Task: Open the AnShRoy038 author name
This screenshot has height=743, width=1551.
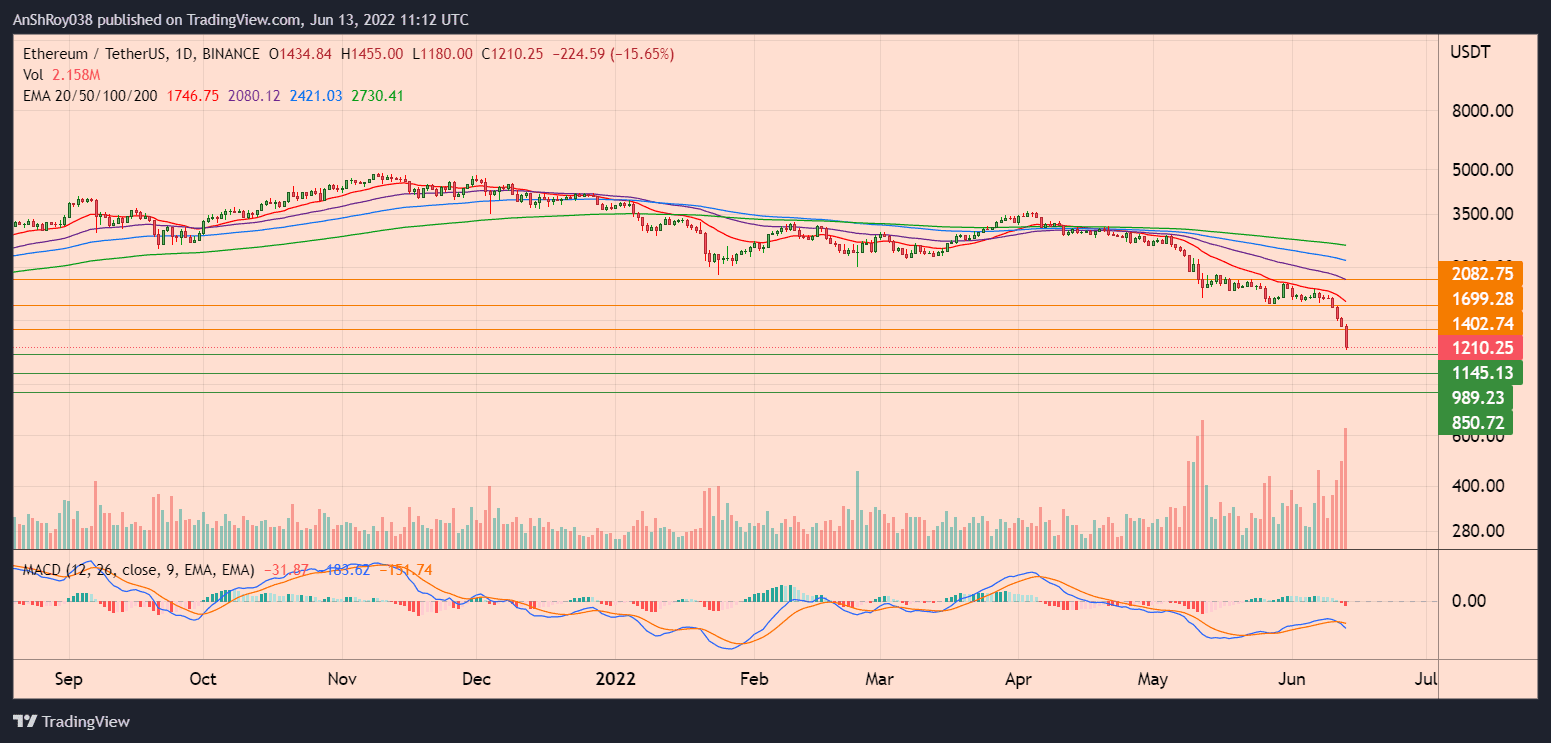Action: pyautogui.click(x=55, y=19)
